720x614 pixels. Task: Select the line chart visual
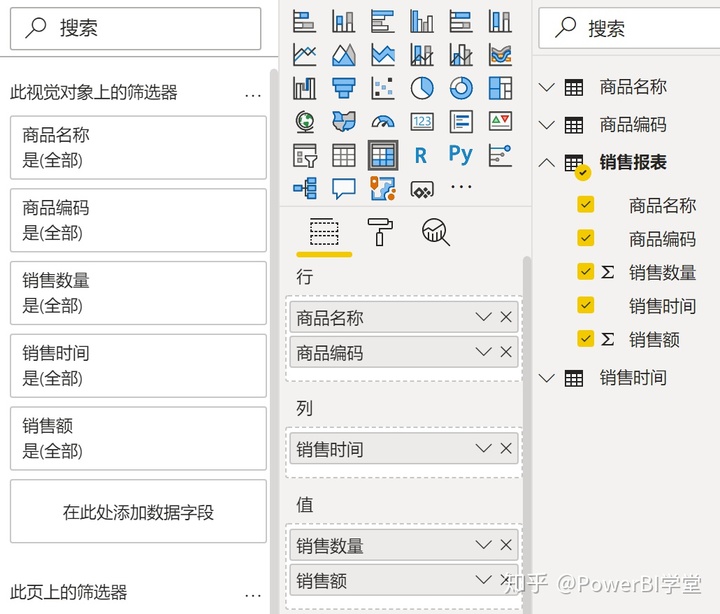pyautogui.click(x=304, y=55)
